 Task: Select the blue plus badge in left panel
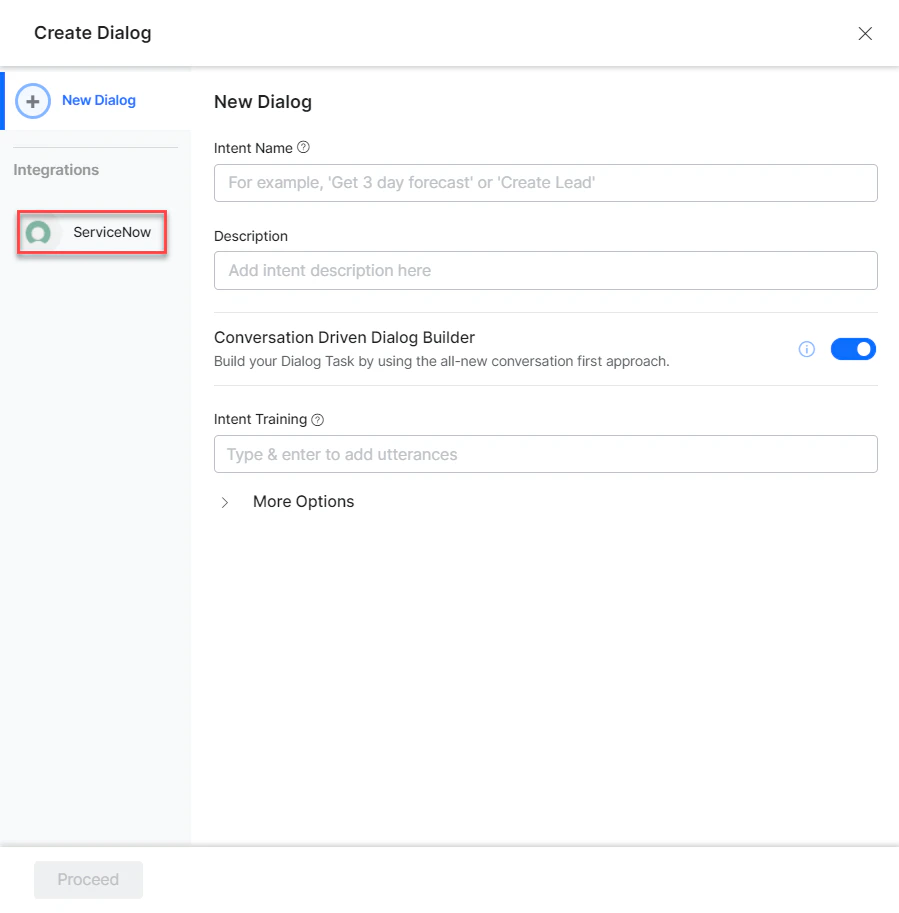click(x=33, y=101)
